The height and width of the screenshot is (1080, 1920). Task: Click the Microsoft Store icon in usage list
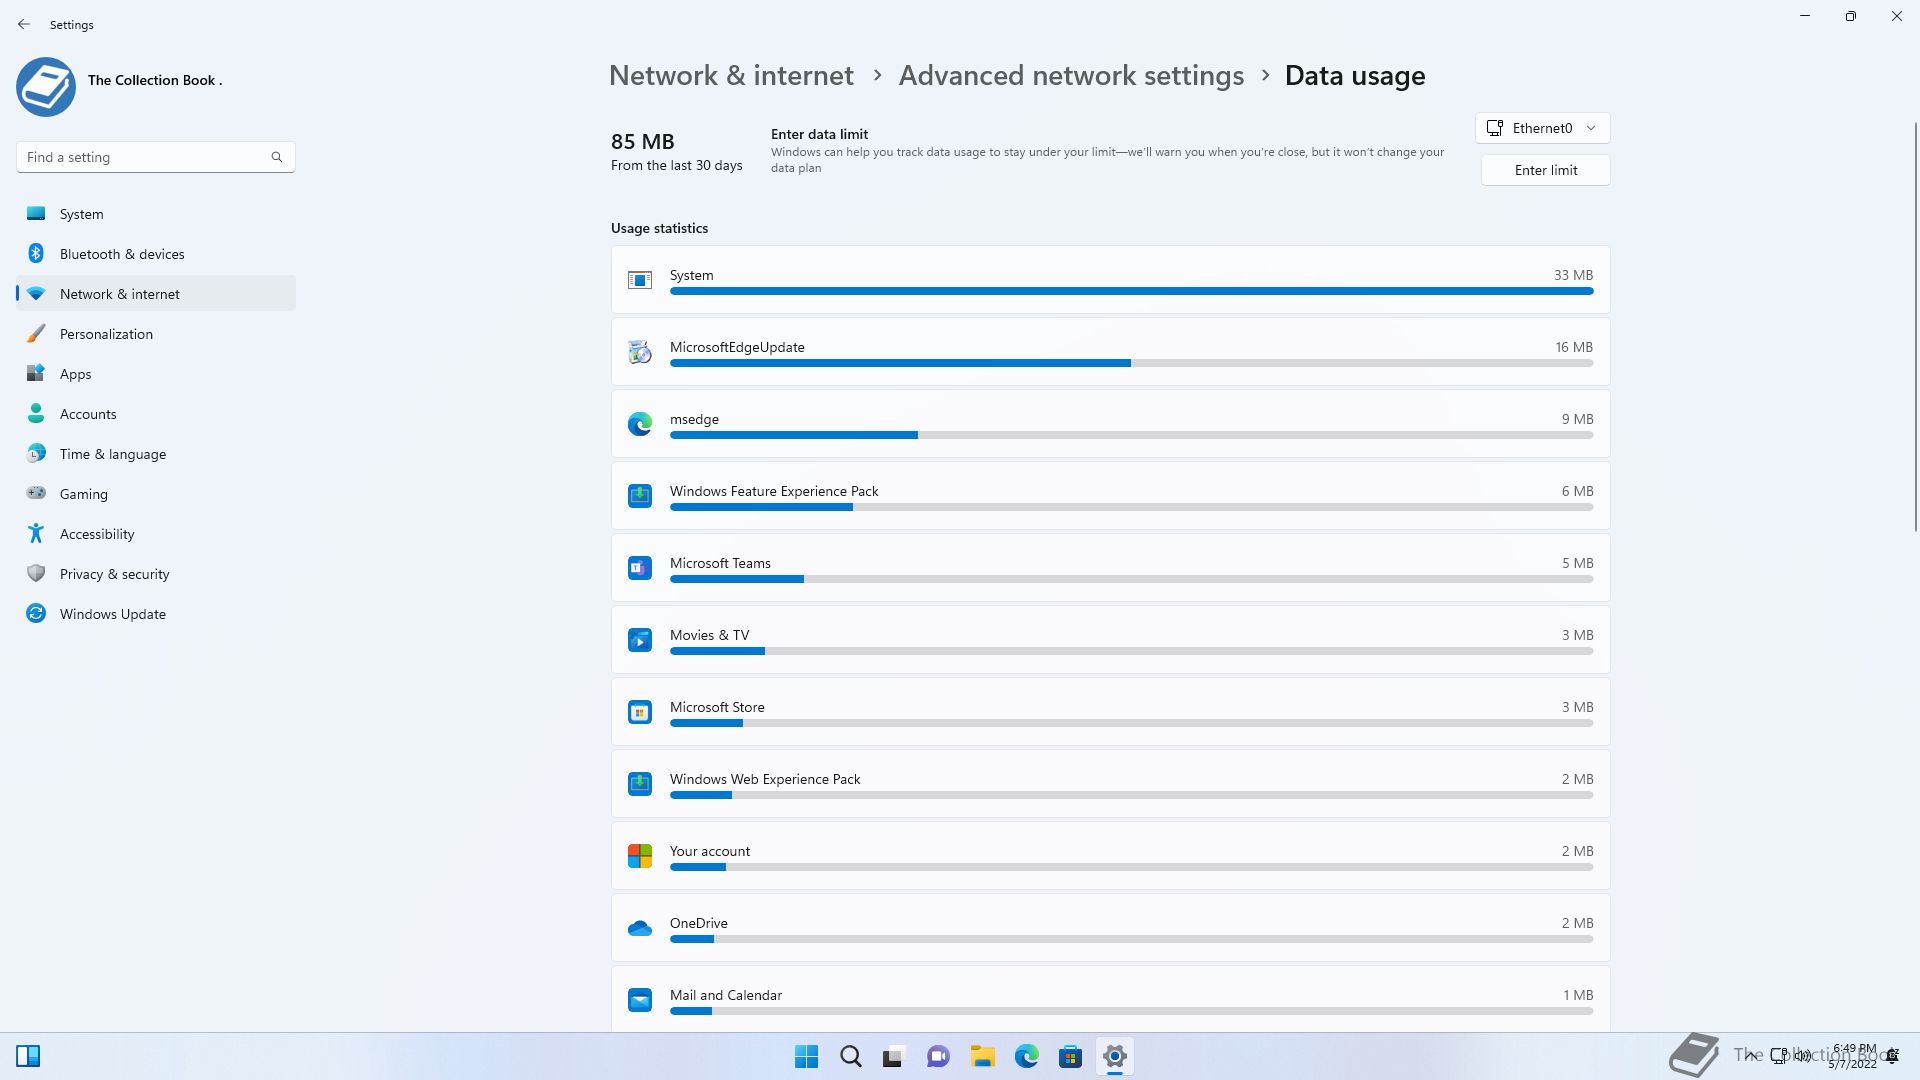point(640,712)
